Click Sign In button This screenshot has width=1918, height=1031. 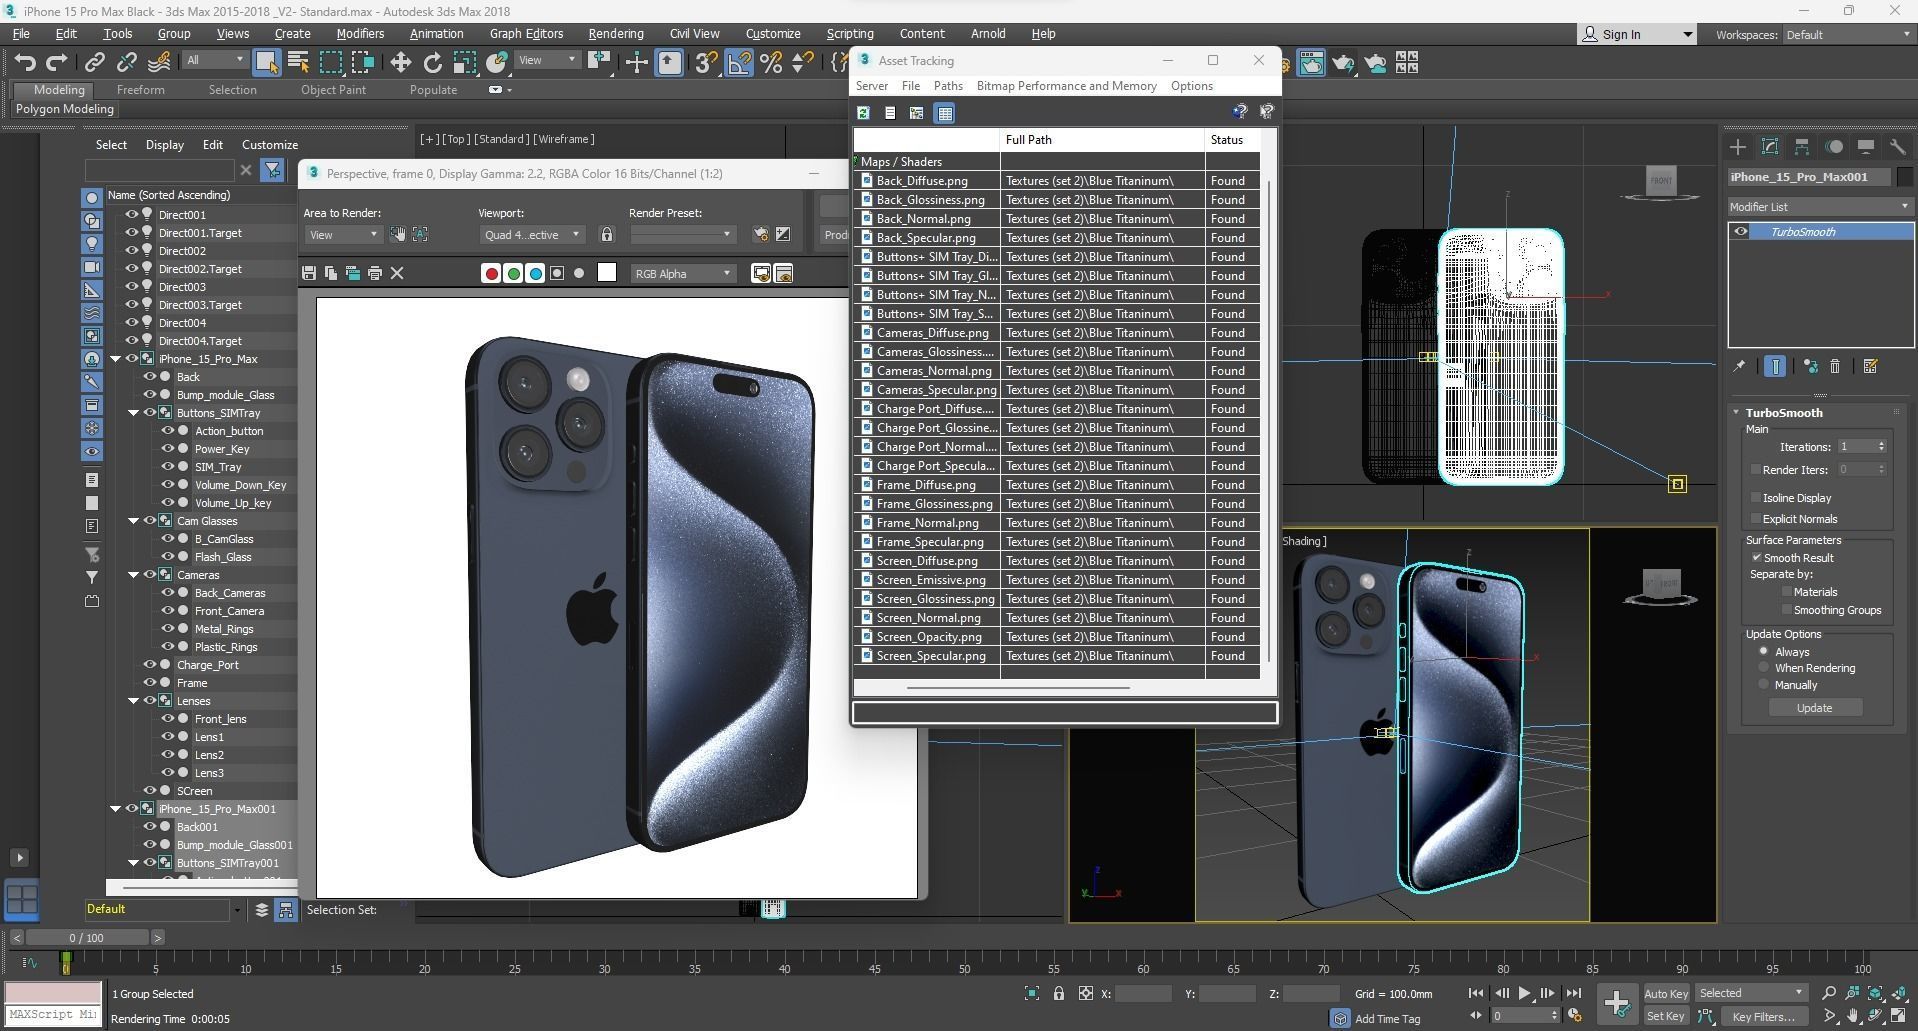1636,34
